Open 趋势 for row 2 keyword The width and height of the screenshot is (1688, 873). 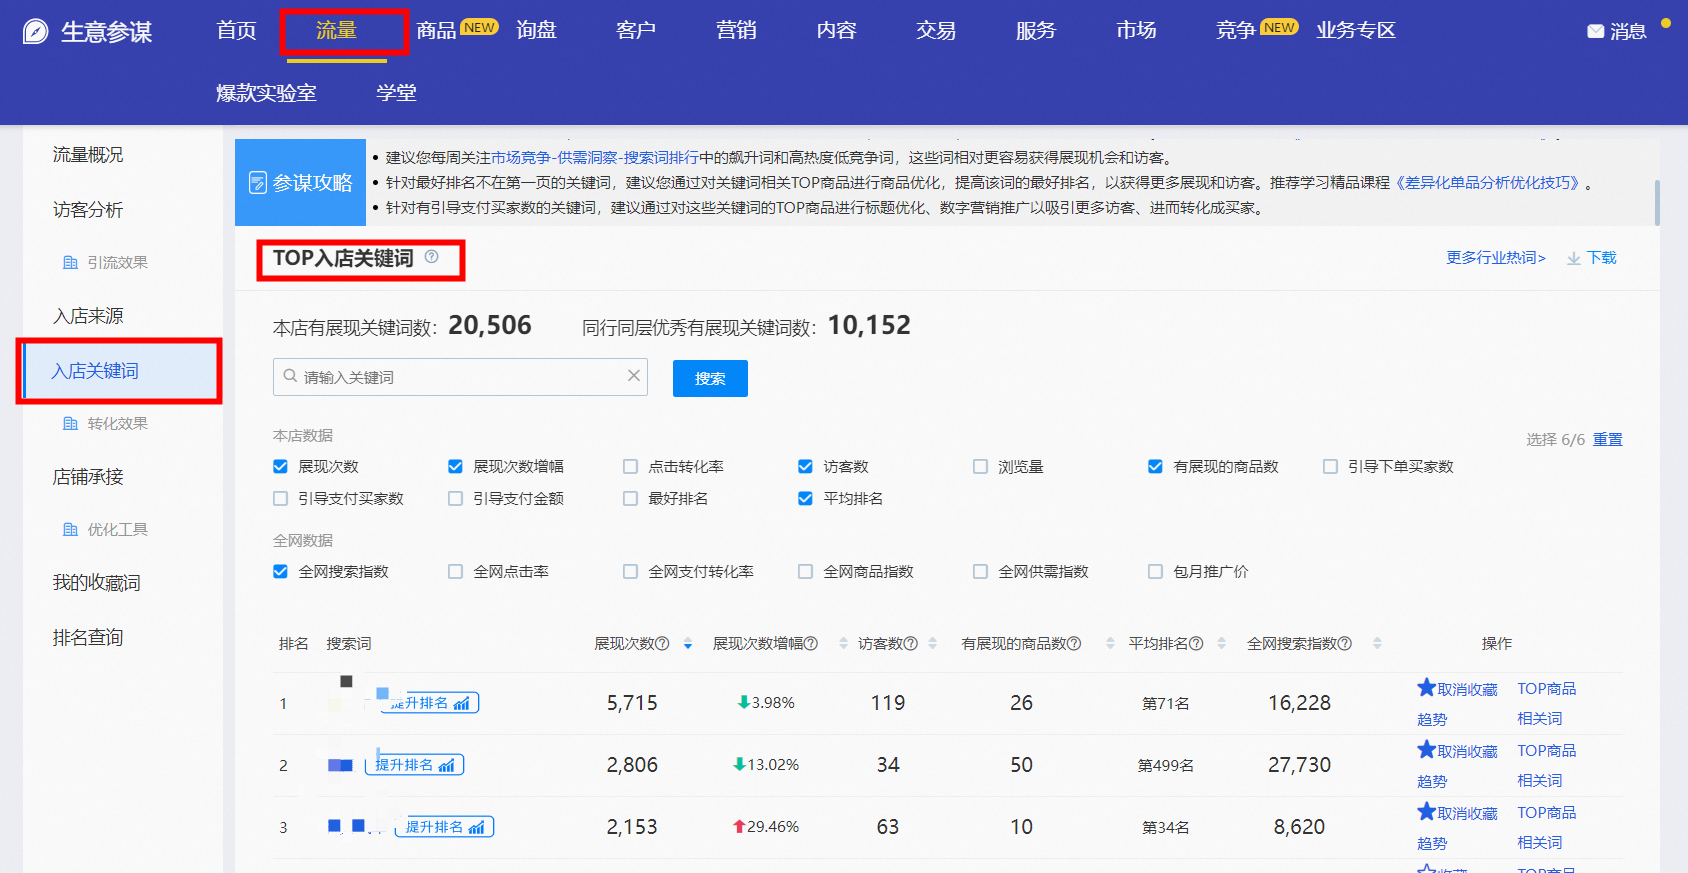click(1432, 781)
